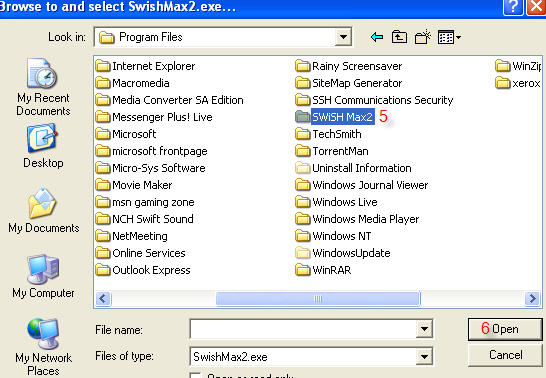Open the View Menu dropdown
546x378 pixels.
coord(449,37)
